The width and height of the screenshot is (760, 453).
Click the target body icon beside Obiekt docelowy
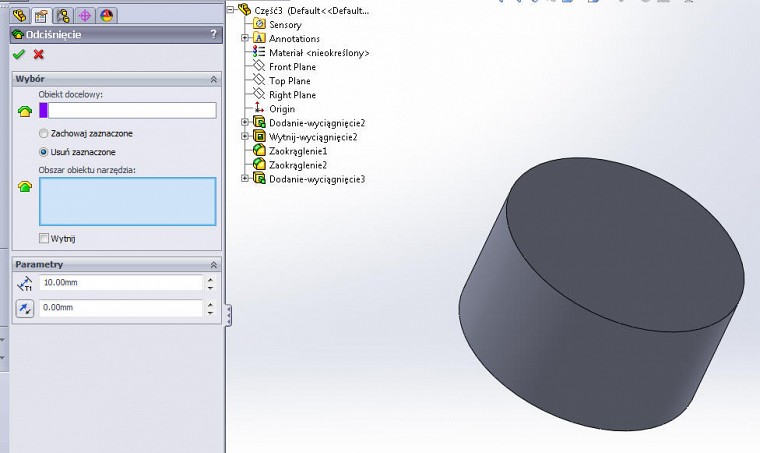[x=25, y=111]
